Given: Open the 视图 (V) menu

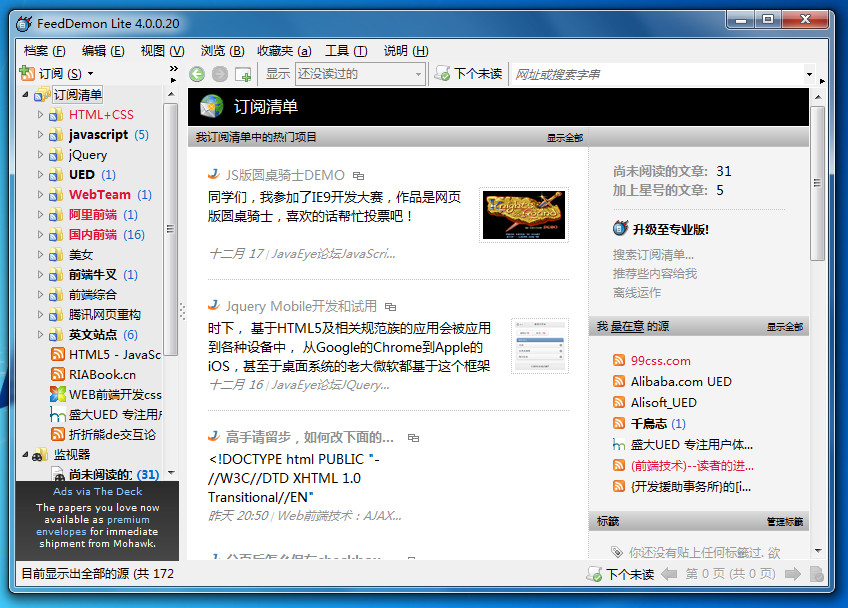Looking at the screenshot, I should [162, 51].
